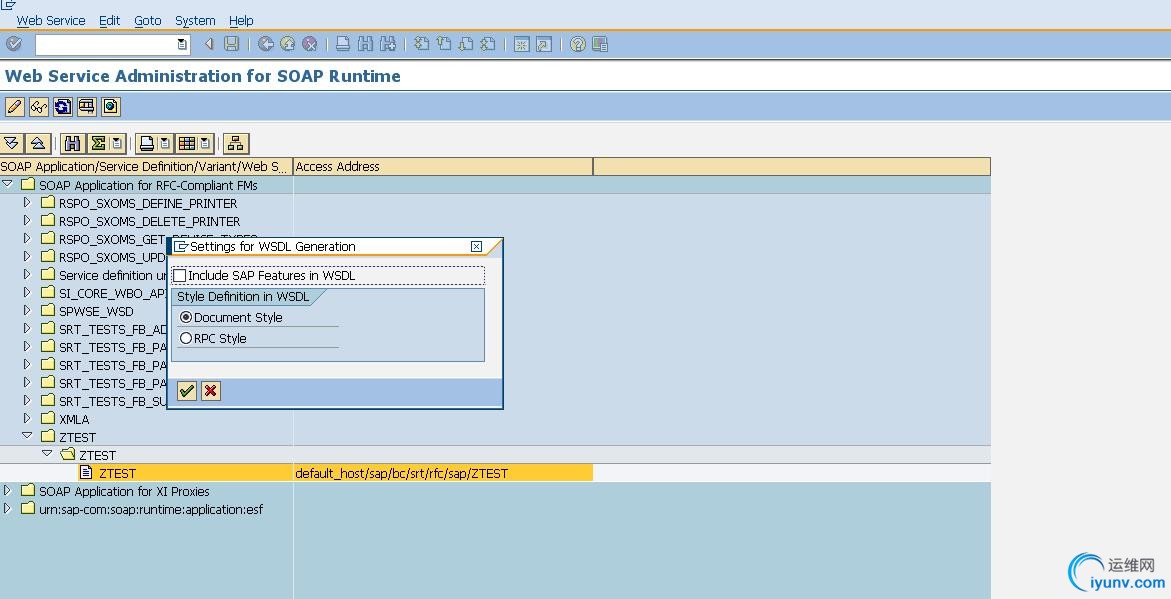Click green checkmark to confirm WSDL settings
The image size is (1171, 599).
click(x=187, y=391)
